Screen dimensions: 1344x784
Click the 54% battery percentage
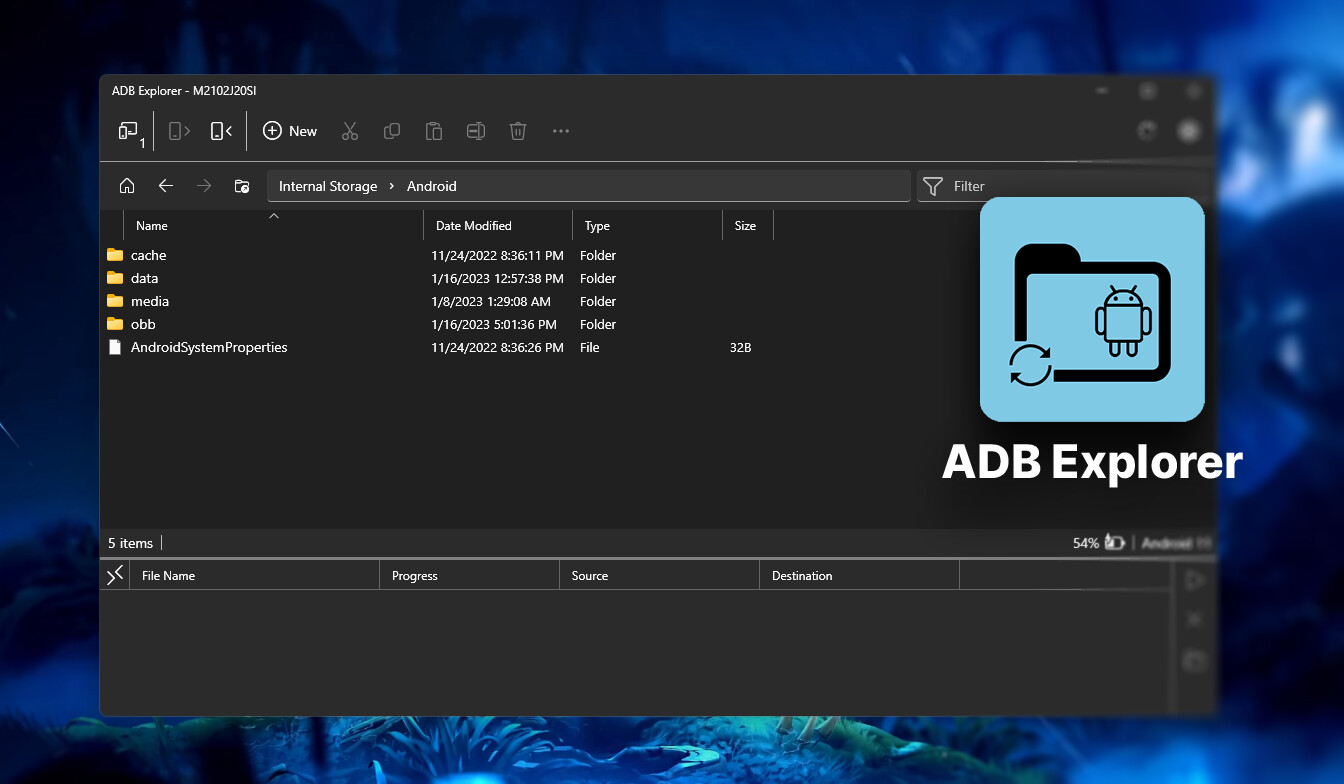tap(1086, 543)
